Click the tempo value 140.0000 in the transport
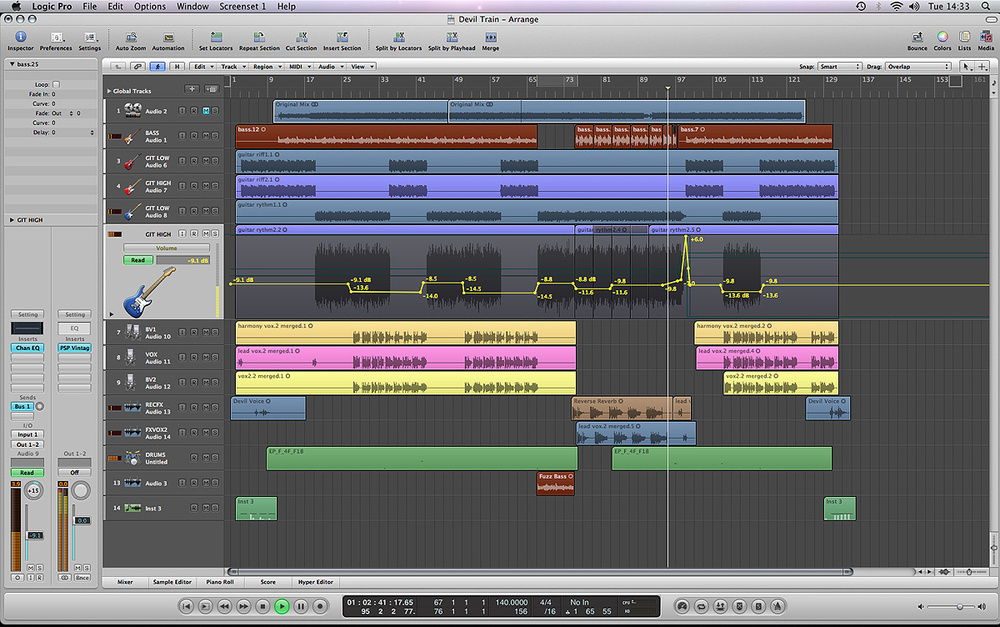The height and width of the screenshot is (627, 1000). (x=511, y=602)
